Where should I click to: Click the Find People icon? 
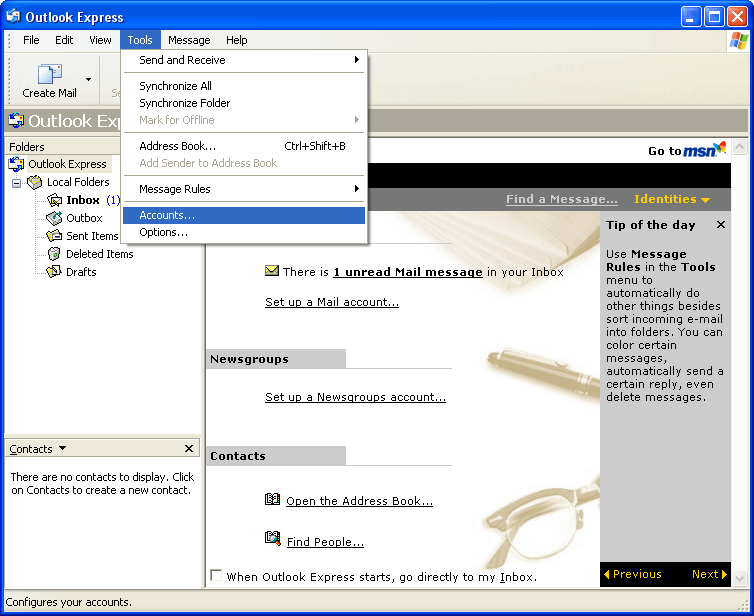tap(272, 539)
